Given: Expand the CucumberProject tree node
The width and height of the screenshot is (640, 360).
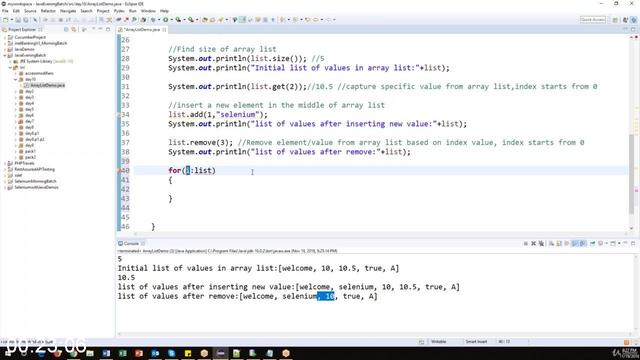Looking at the screenshot, I should click(5, 37).
